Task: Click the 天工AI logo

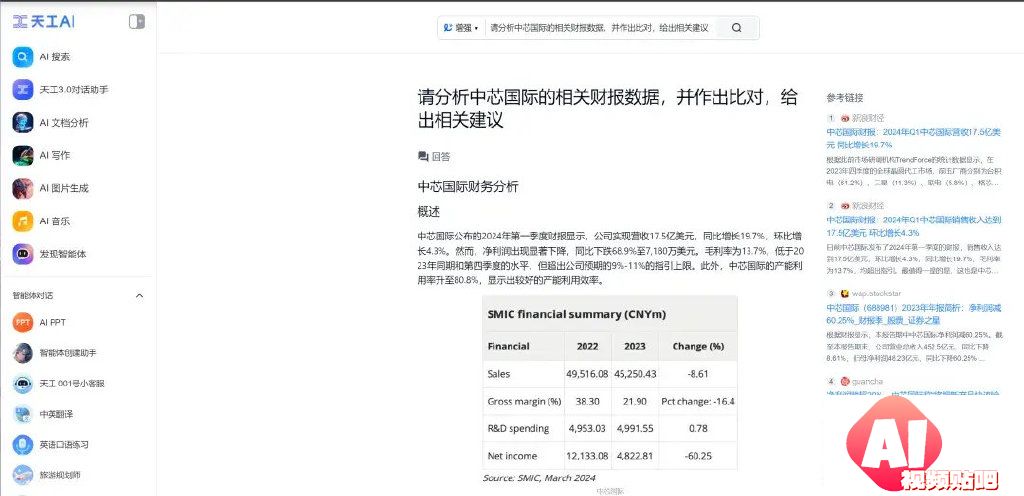Action: tap(44, 22)
